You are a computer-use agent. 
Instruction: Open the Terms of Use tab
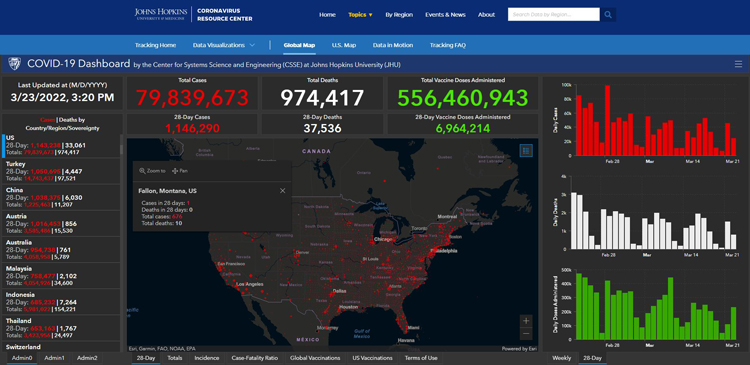pyautogui.click(x=421, y=358)
